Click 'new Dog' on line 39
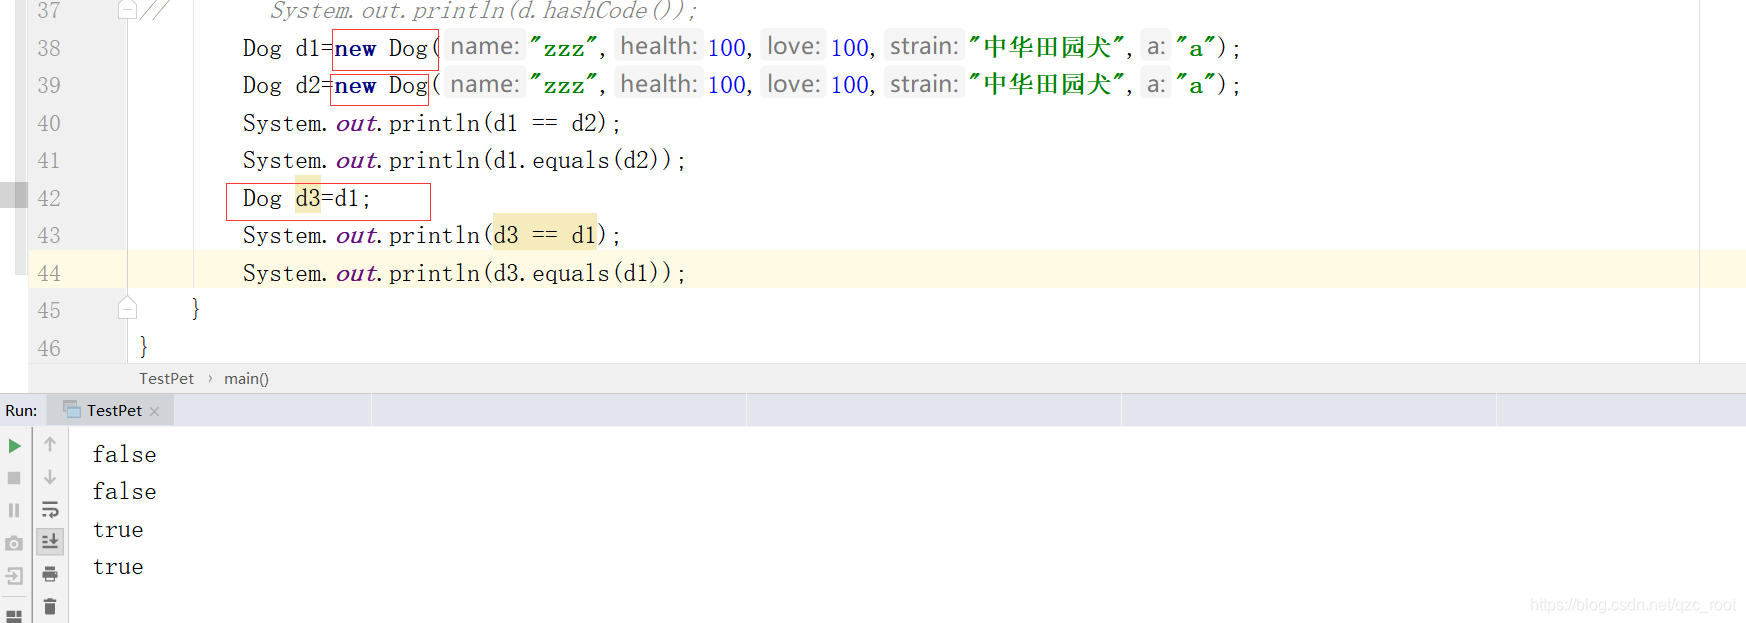The image size is (1746, 623). pos(381,86)
